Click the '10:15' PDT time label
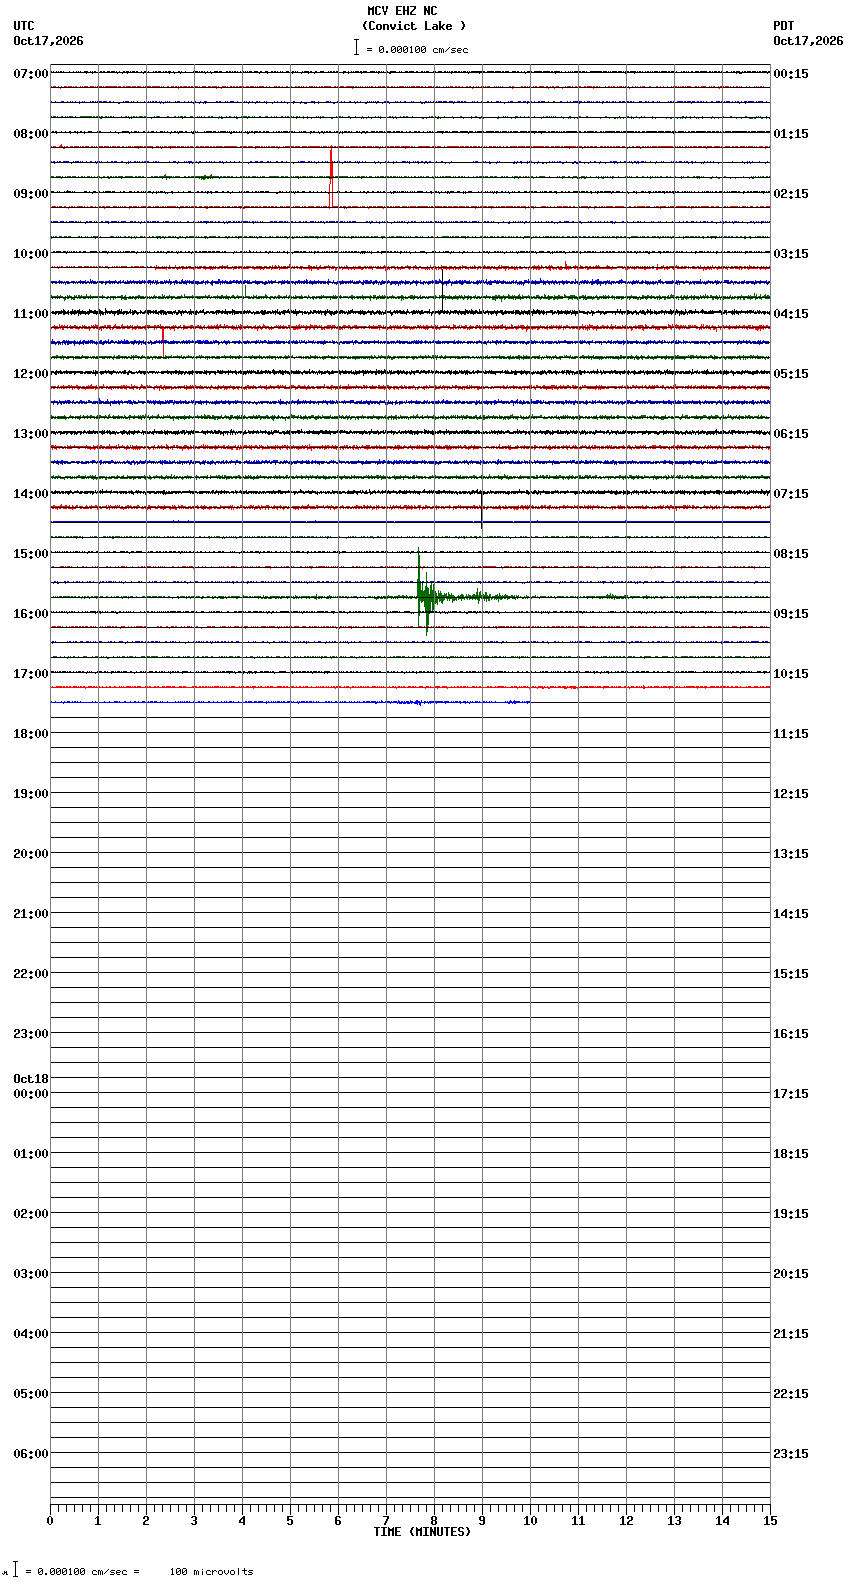Screen dimensions: 850x1584 click(x=791, y=674)
